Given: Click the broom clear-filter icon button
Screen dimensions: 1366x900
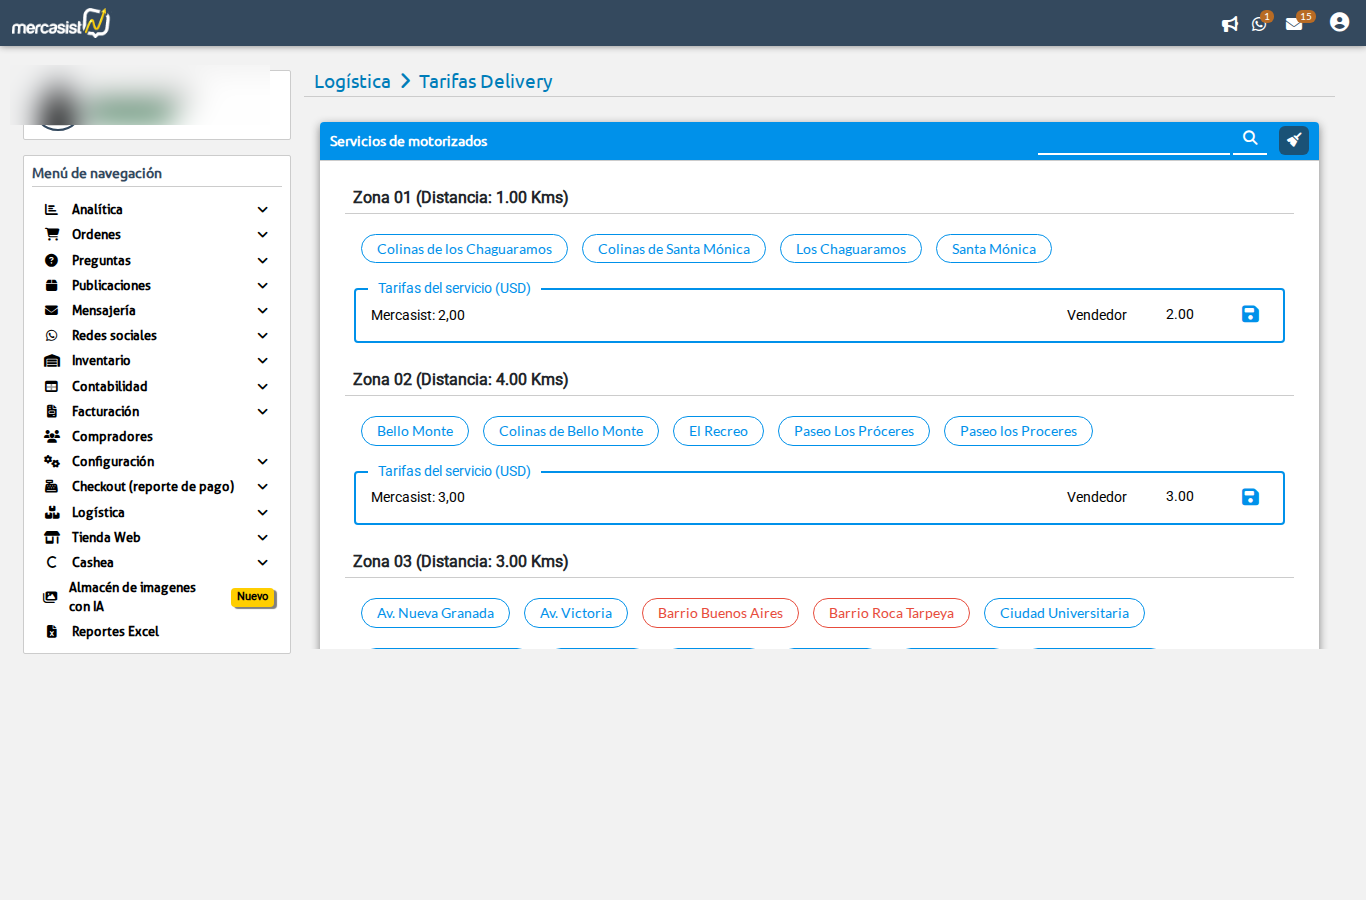Looking at the screenshot, I should click(x=1294, y=140).
